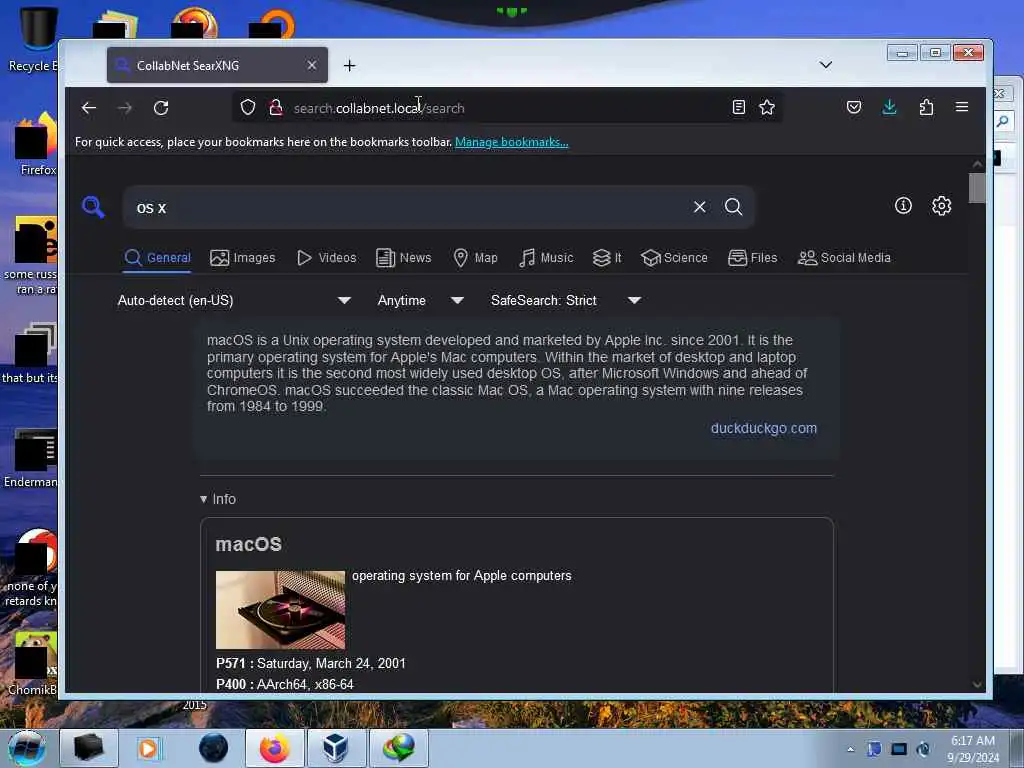Open the media player taskbar icon
Viewport: 1024px width, 768px height.
tap(148, 748)
